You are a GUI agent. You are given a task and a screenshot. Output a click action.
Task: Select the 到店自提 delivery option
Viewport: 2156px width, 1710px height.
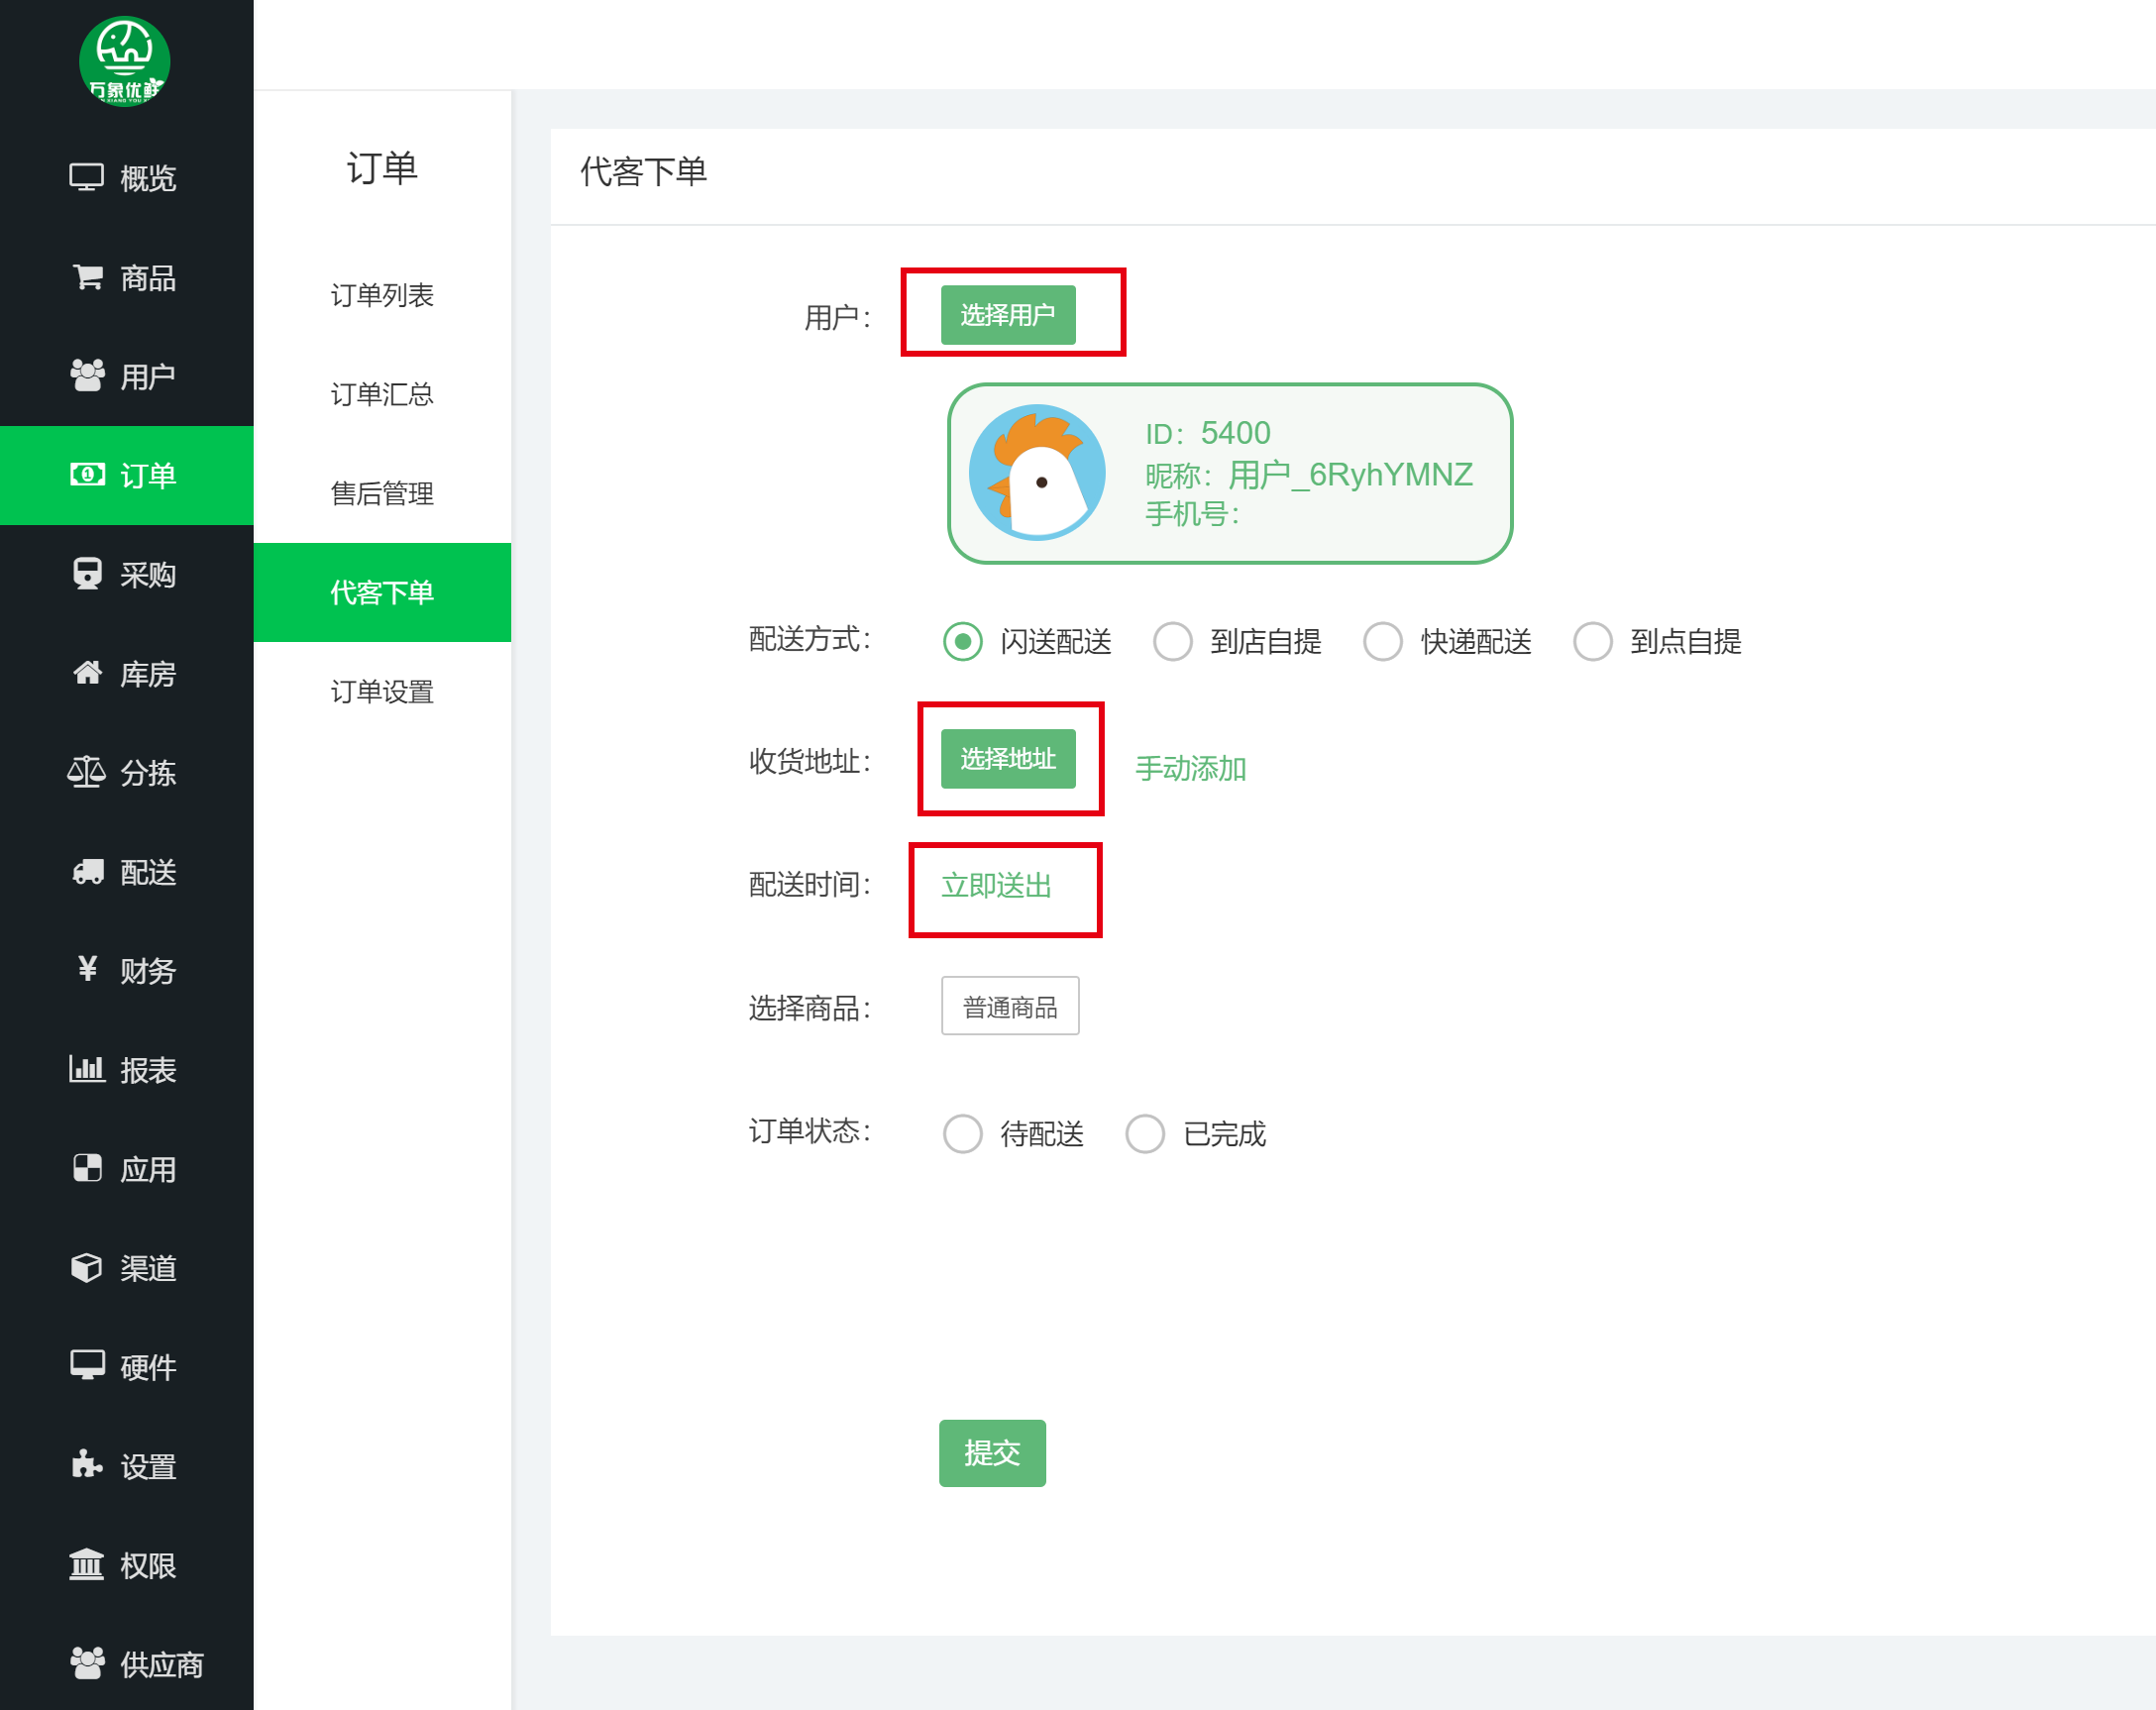click(1172, 642)
